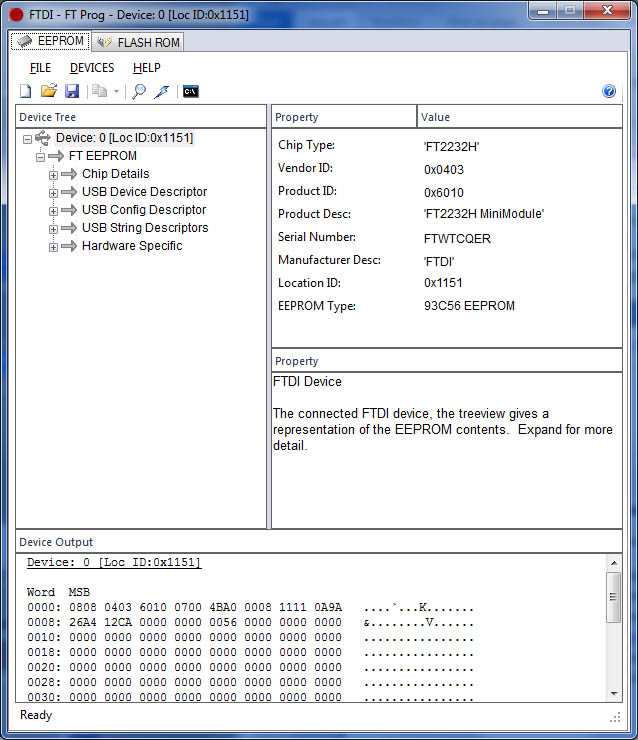Select the Chip Details tree item

pyautogui.click(x=116, y=174)
